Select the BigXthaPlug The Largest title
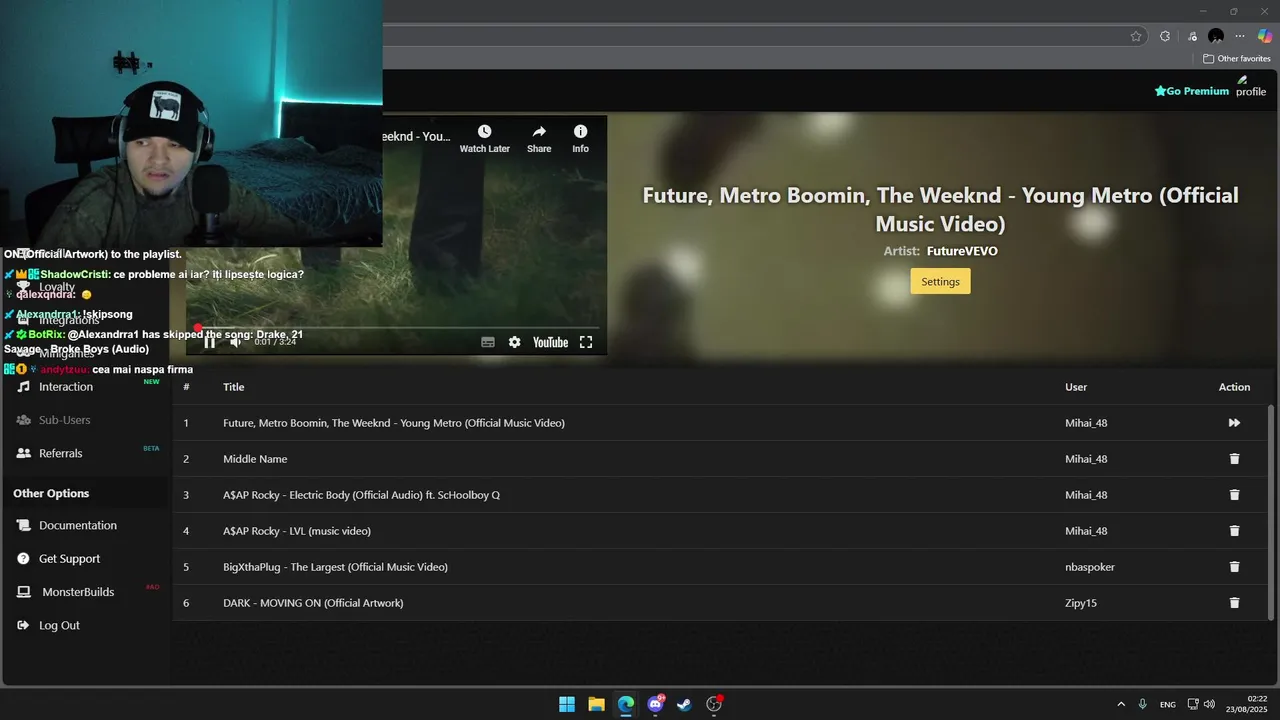The width and height of the screenshot is (1280, 720). pos(335,567)
